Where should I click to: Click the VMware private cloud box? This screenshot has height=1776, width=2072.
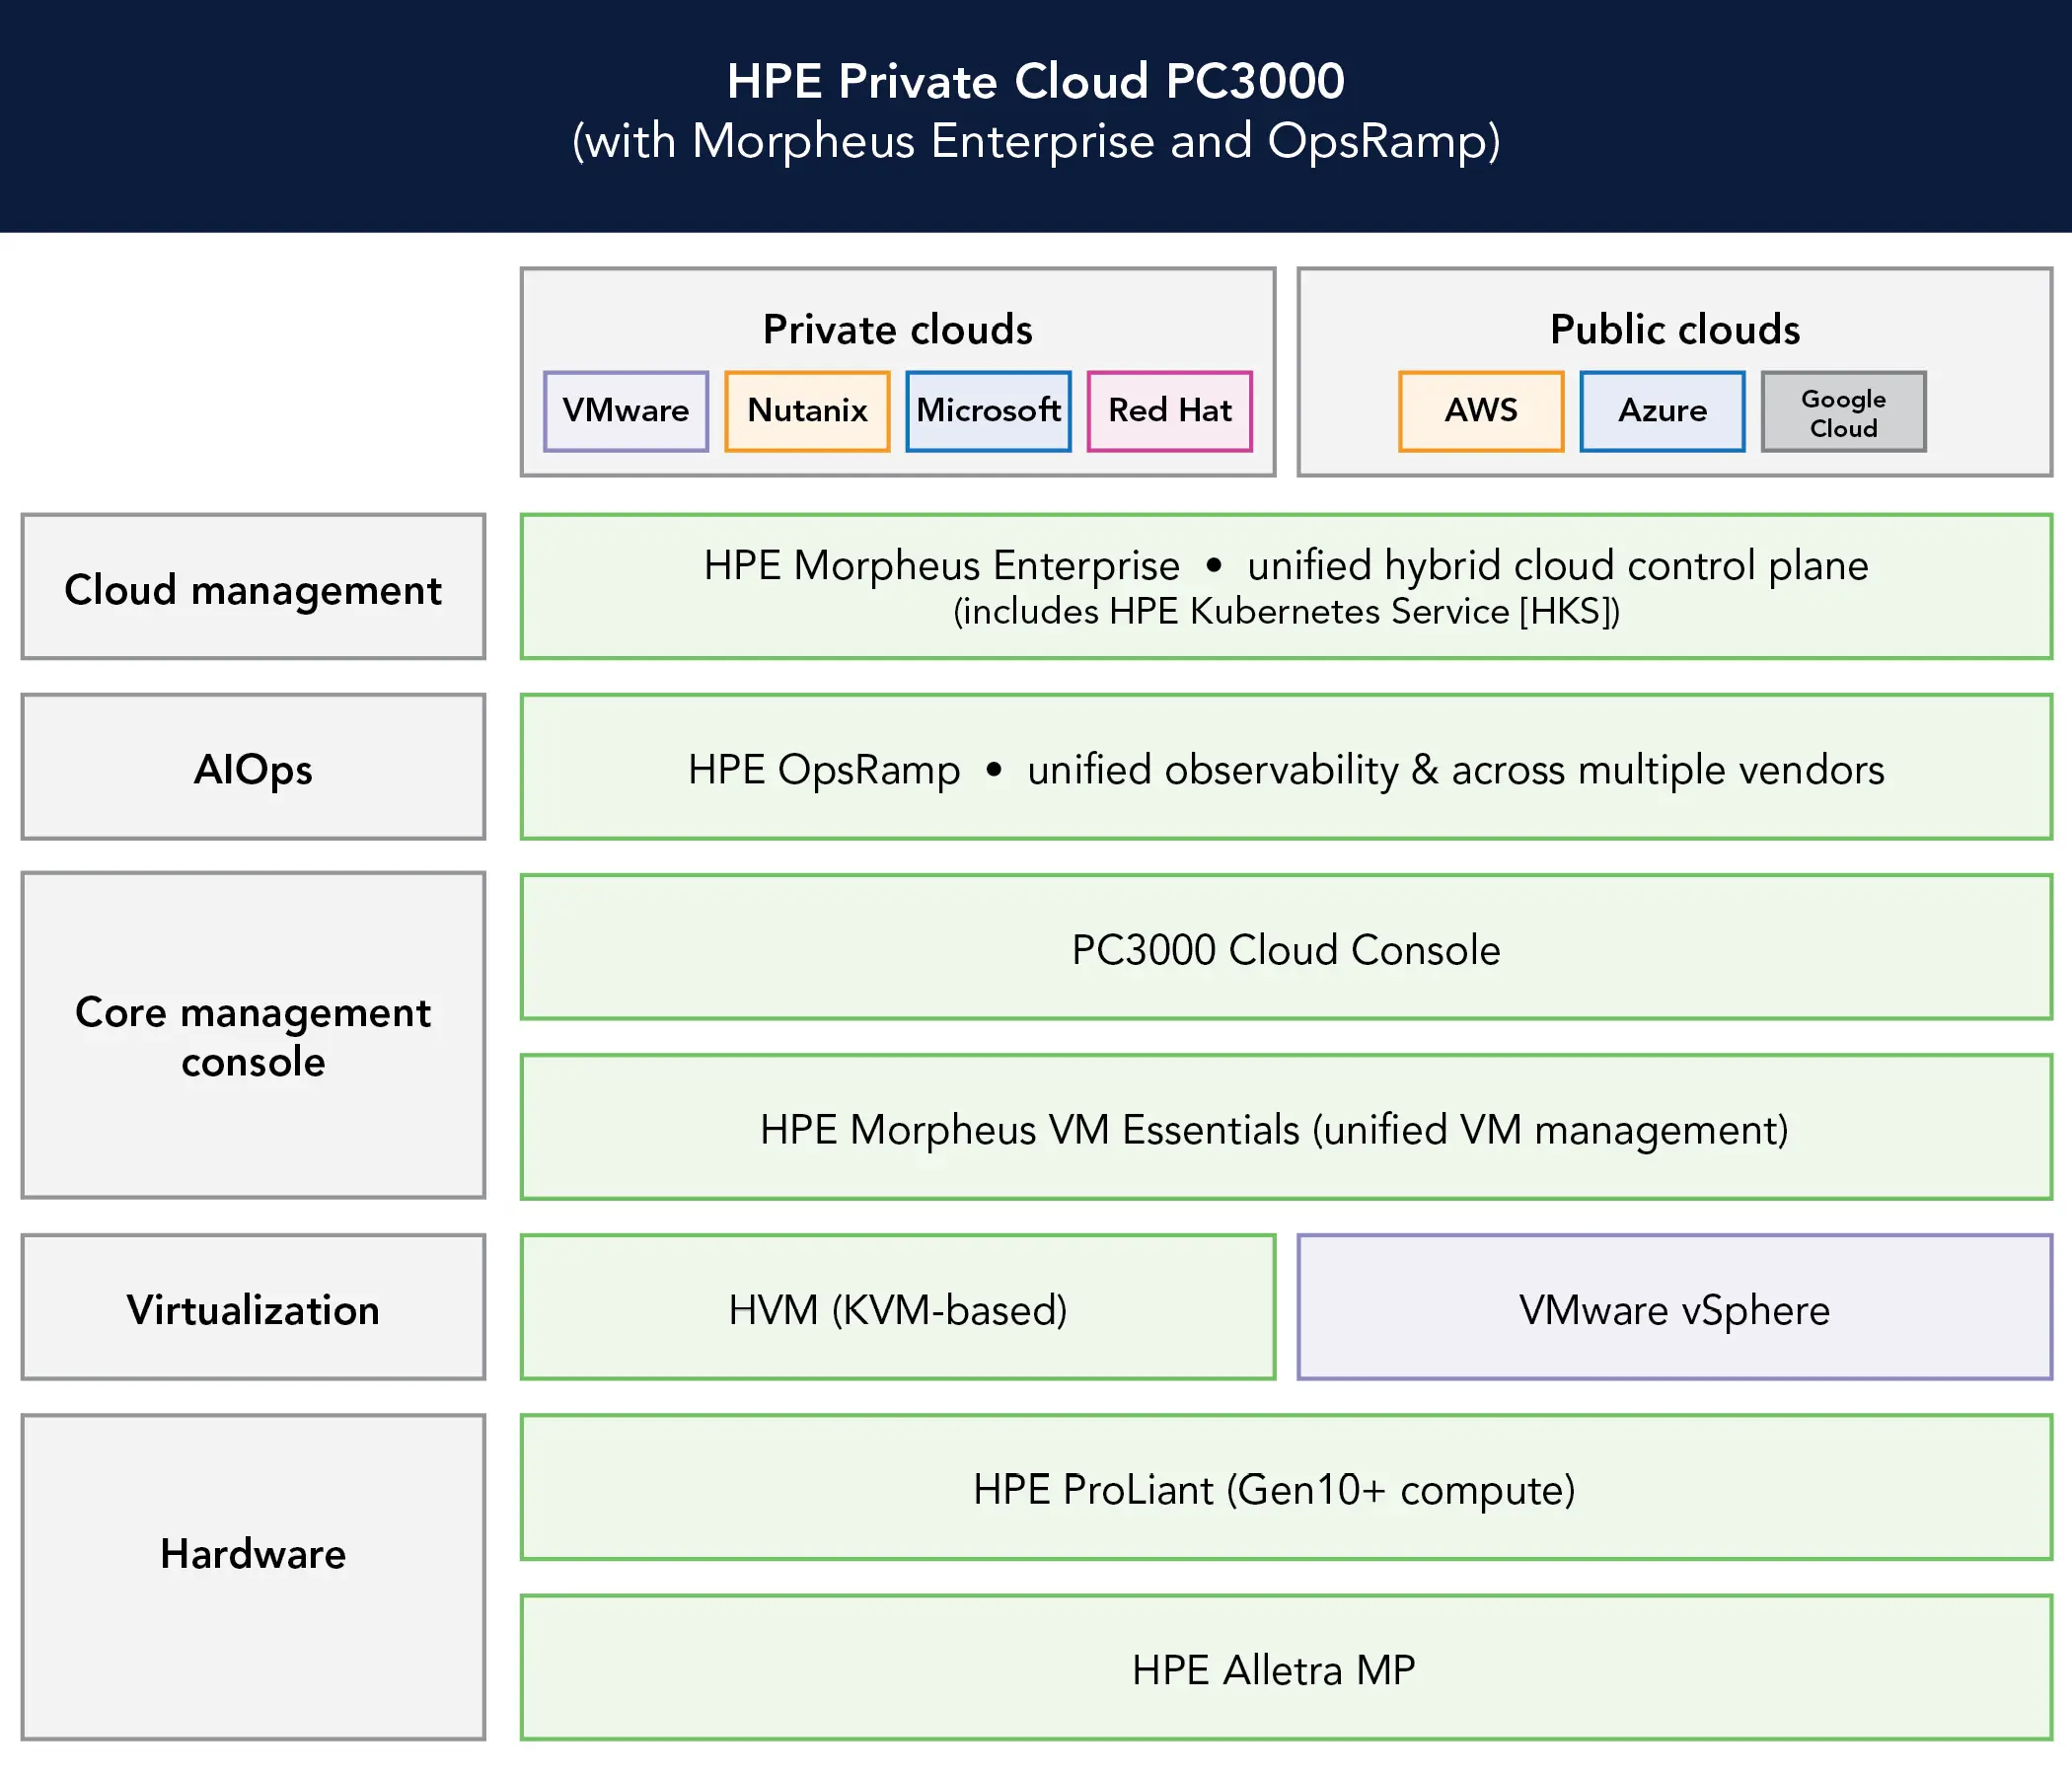[x=626, y=411]
